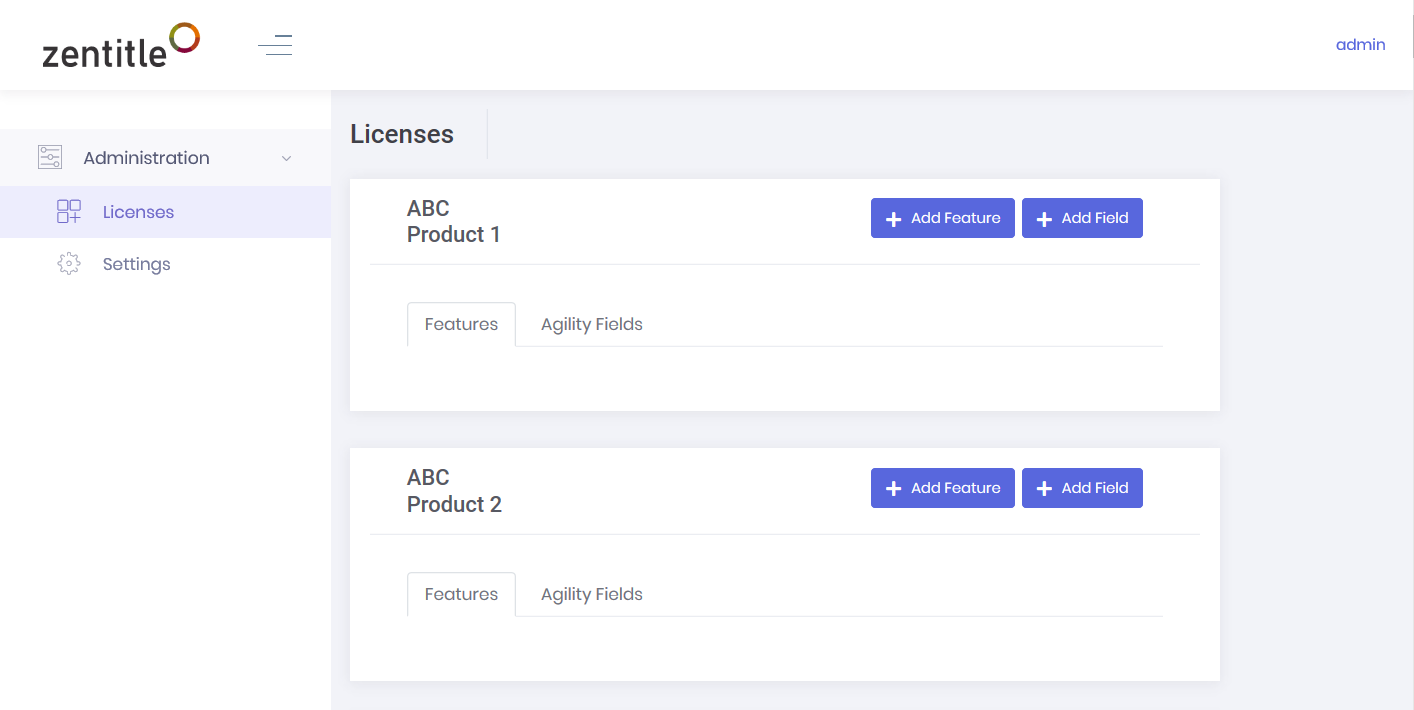Image resolution: width=1414 pixels, height=710 pixels.
Task: Switch to Agility Fields tab for Product 2
Action: (591, 594)
